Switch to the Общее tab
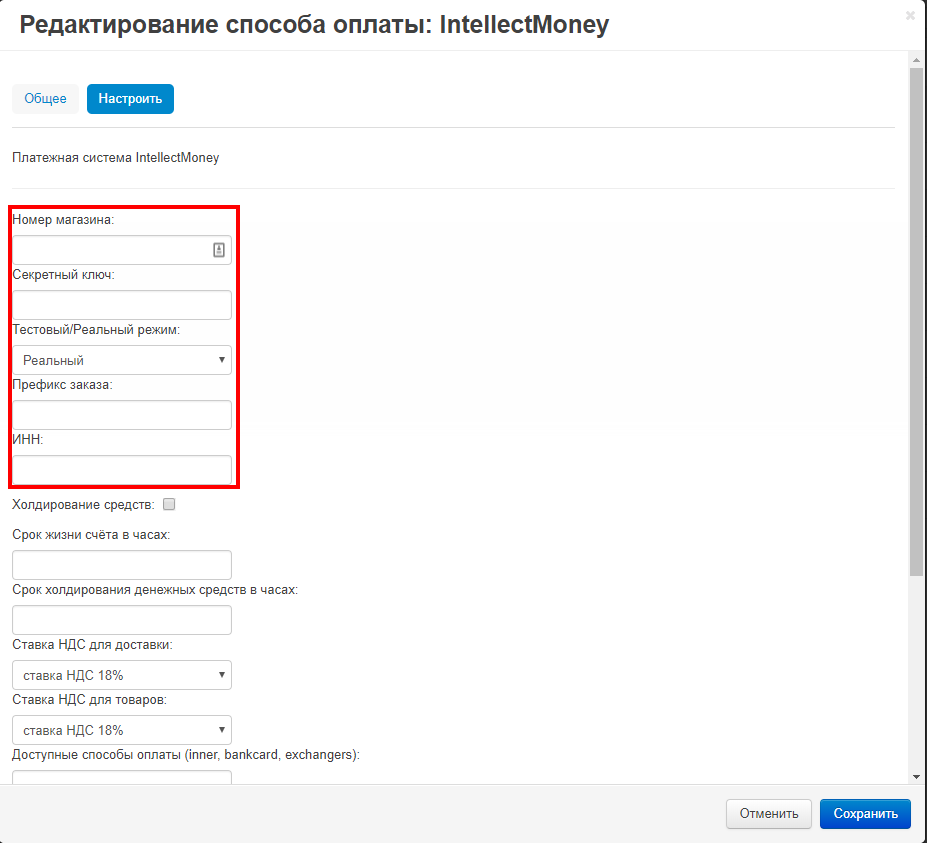The width and height of the screenshot is (927, 843). coord(46,99)
